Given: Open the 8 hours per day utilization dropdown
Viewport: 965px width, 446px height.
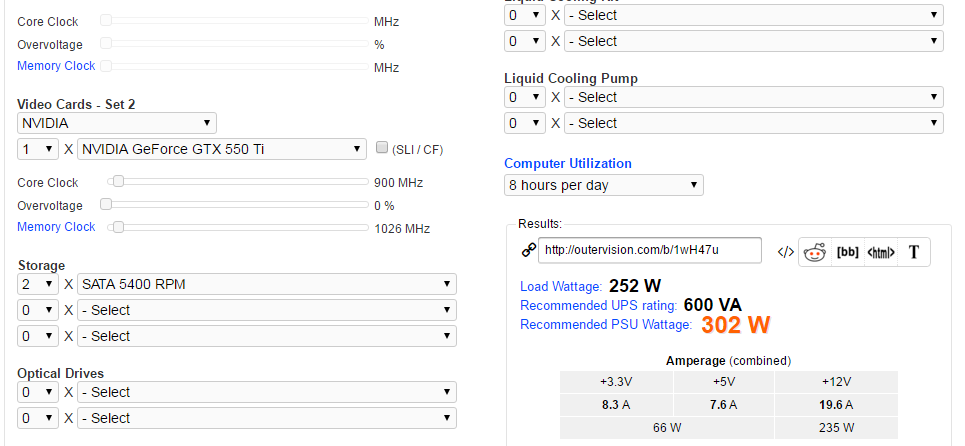Looking at the screenshot, I should pos(603,185).
